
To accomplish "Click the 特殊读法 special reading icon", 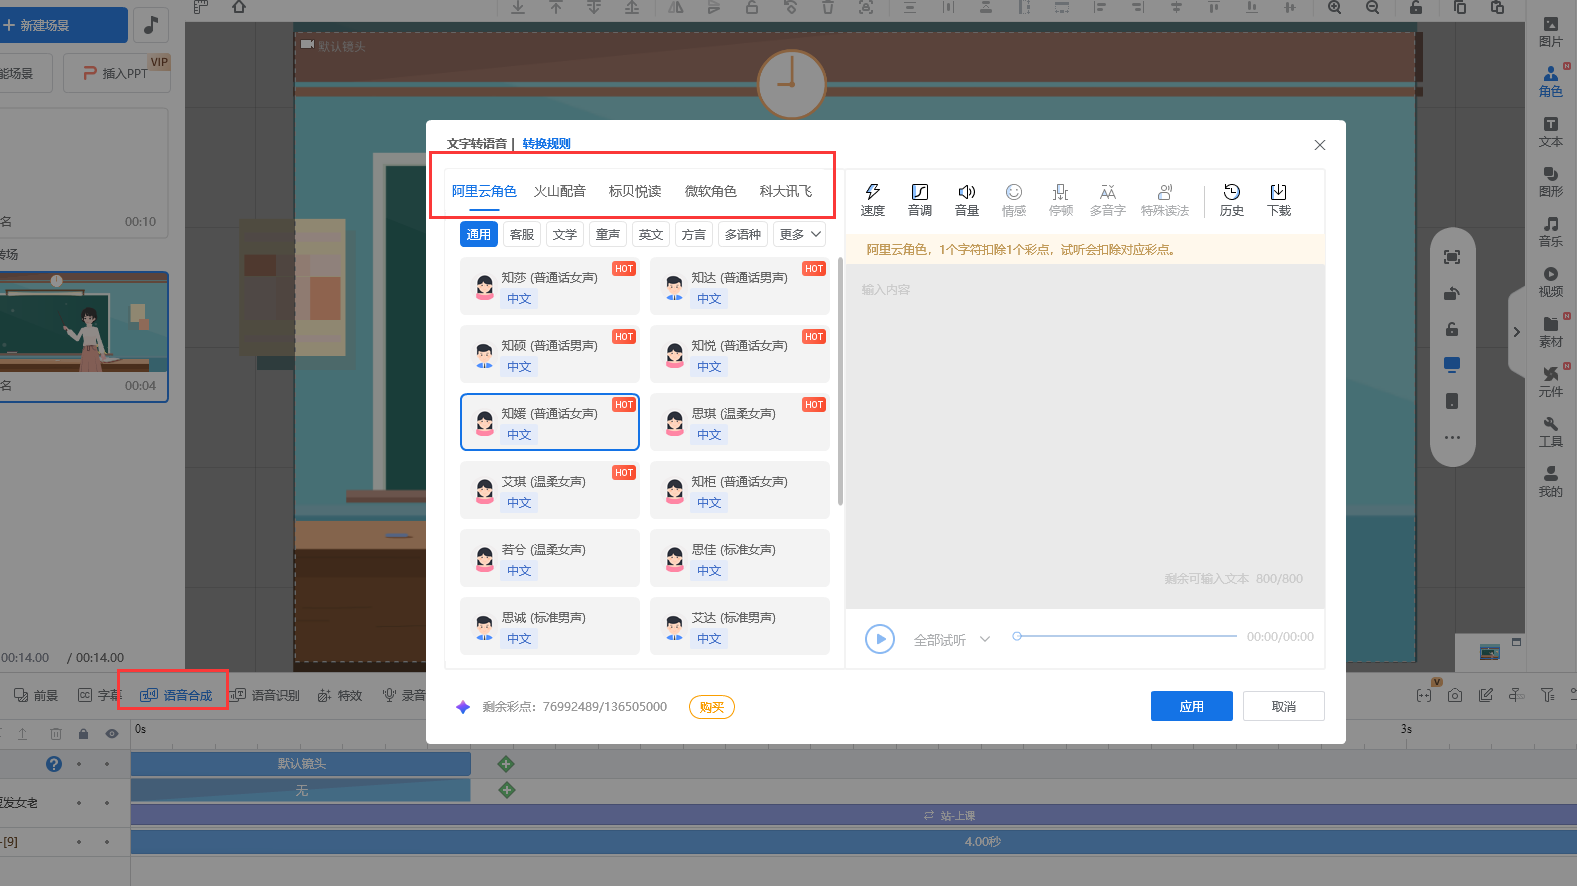I will tap(1164, 199).
